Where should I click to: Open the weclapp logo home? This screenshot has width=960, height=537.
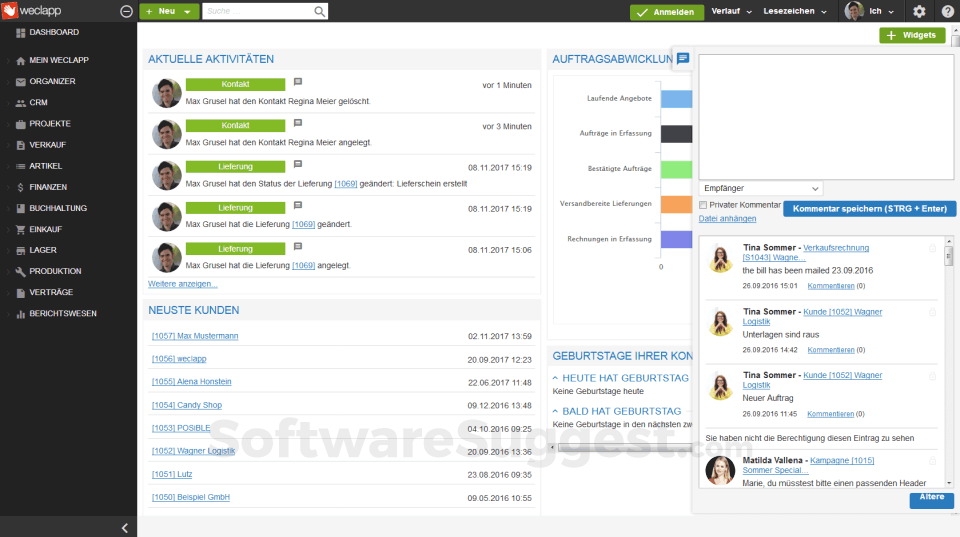tap(32, 10)
